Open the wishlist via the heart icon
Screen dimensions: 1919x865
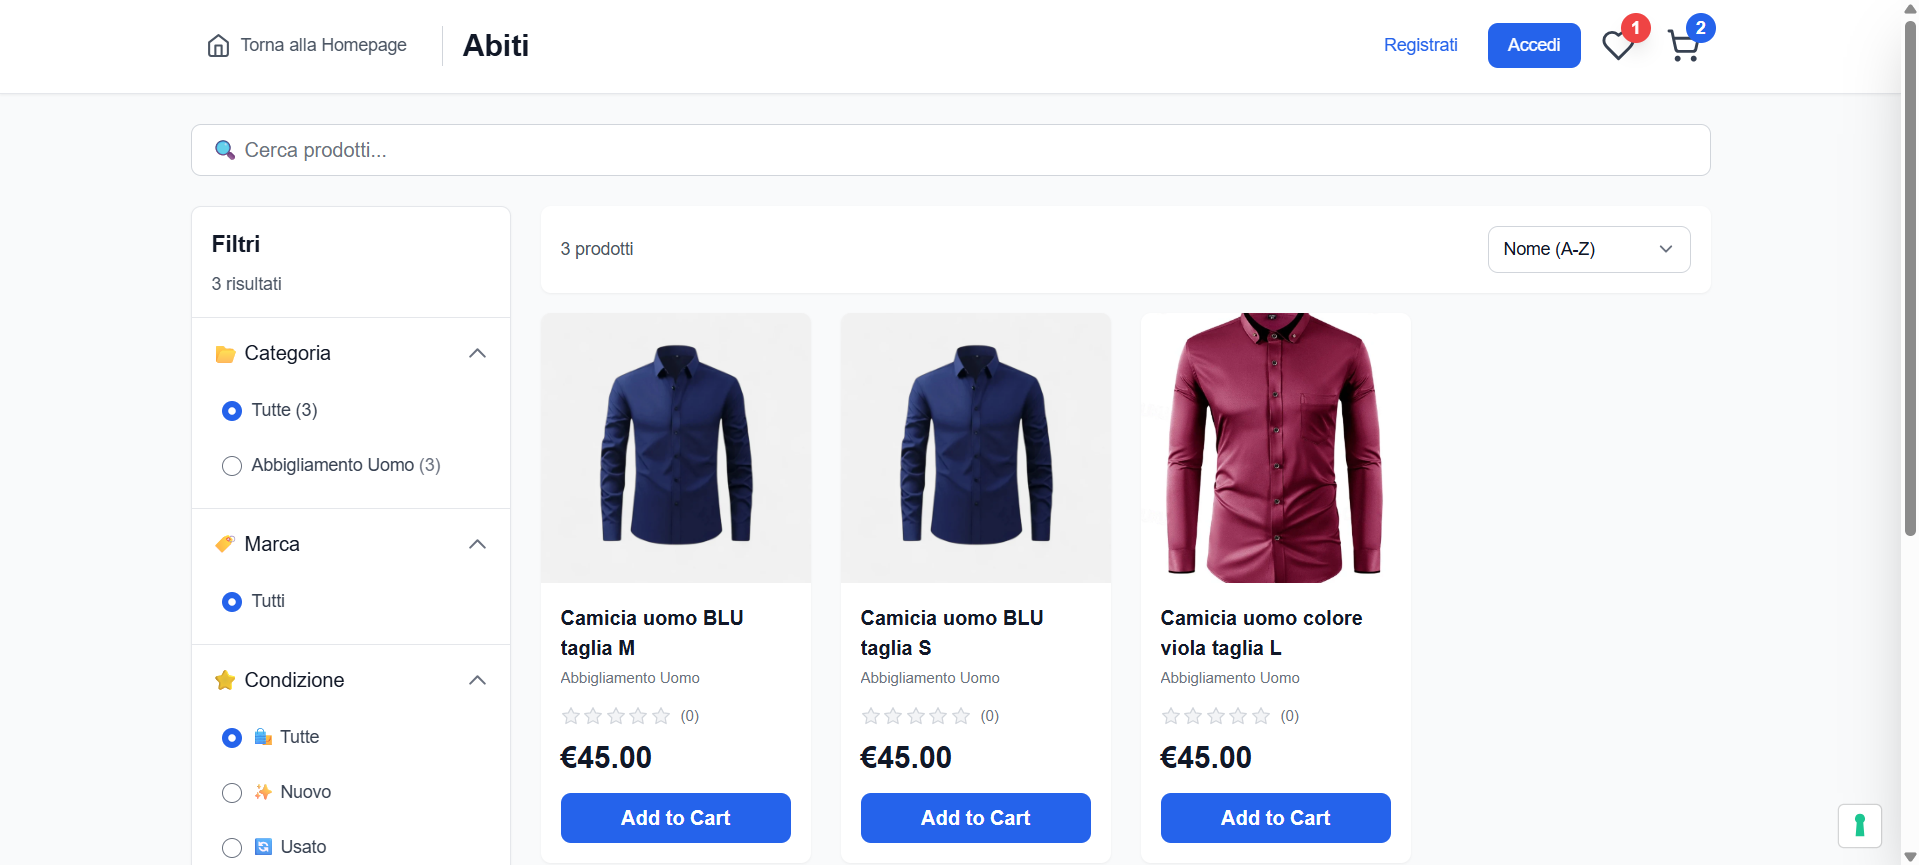point(1616,45)
